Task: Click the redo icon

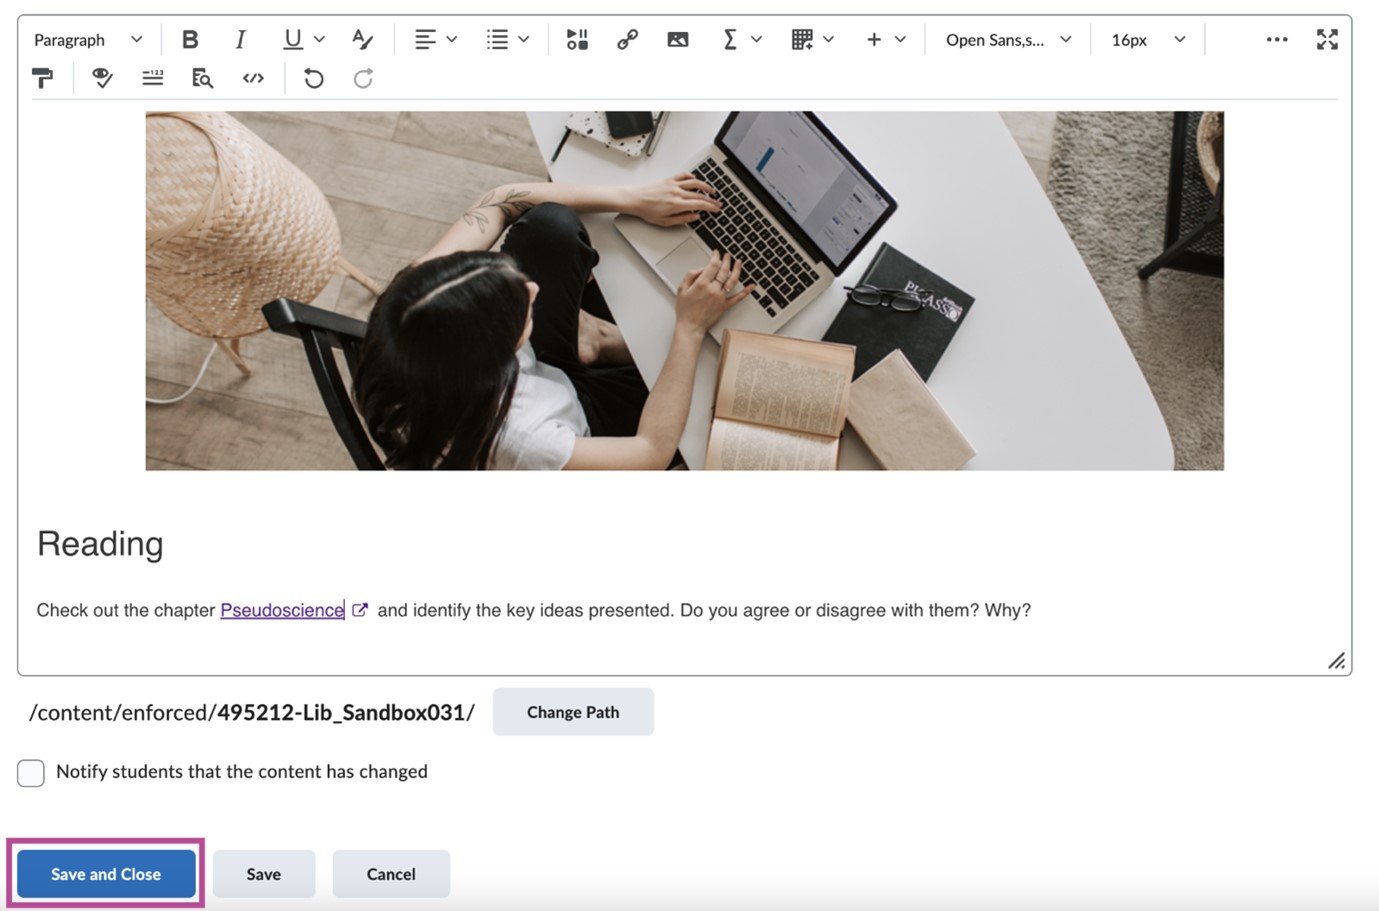Action: 363,78
